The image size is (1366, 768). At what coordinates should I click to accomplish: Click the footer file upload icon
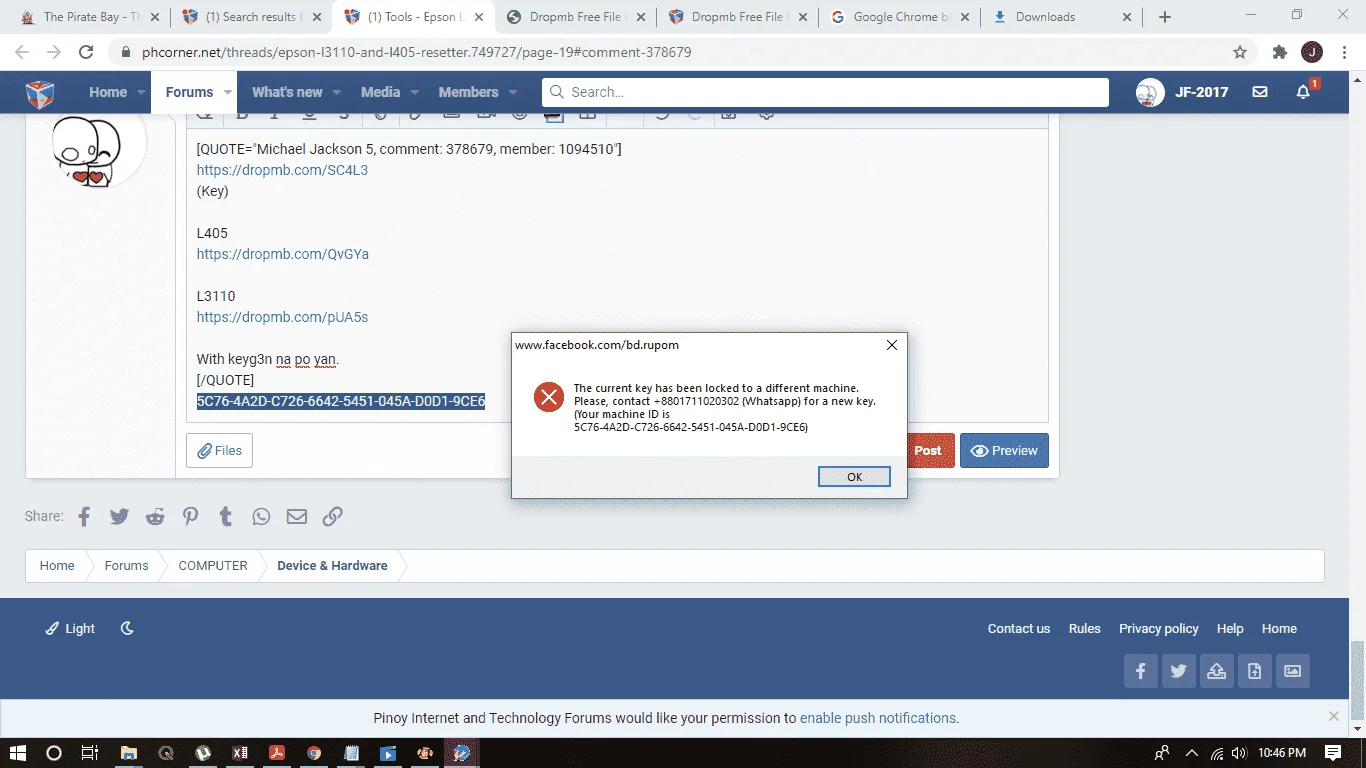click(1255, 671)
